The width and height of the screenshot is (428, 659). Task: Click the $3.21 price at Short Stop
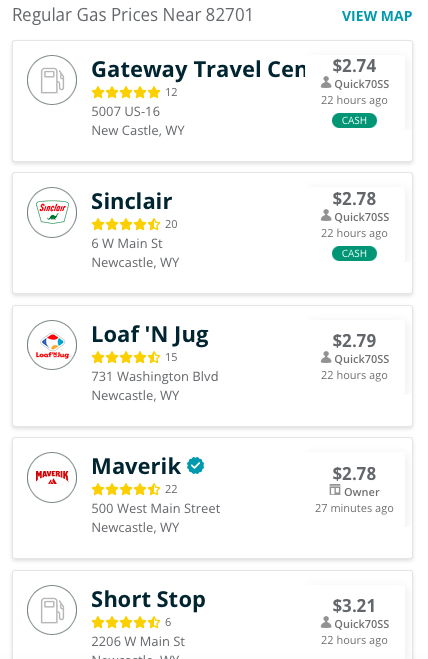click(x=354, y=606)
